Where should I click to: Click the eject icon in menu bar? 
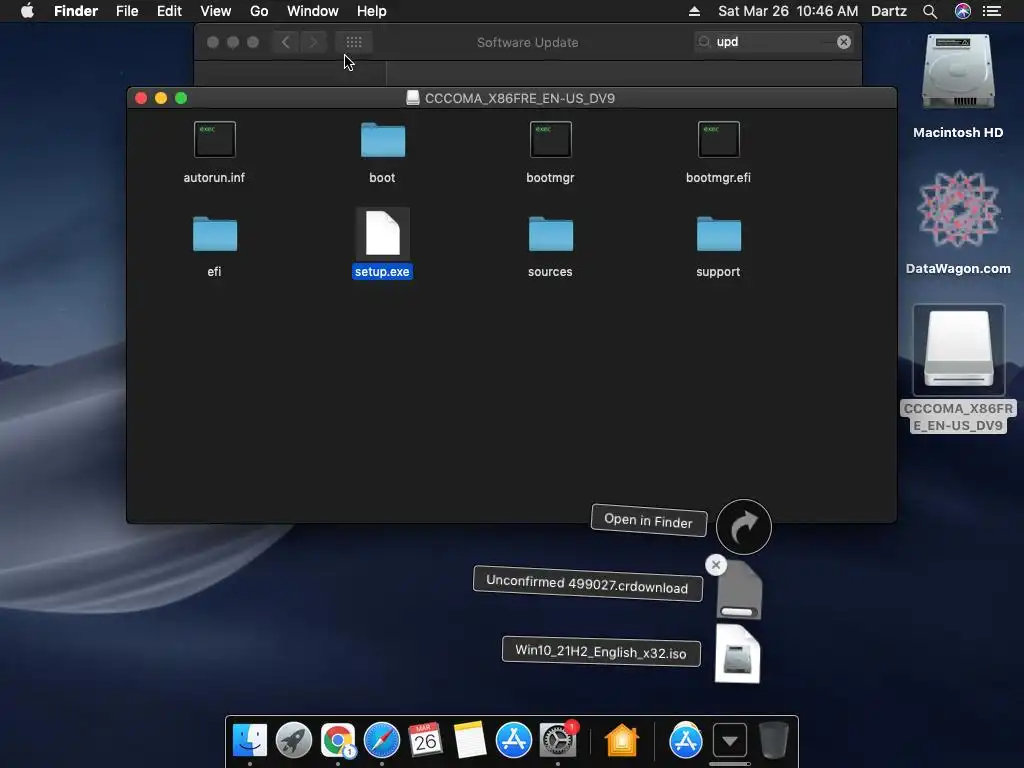(694, 11)
